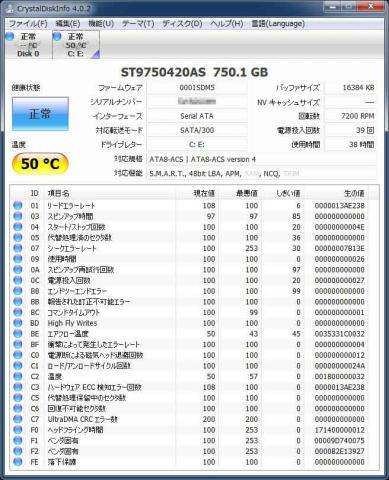This screenshot has width=389, height=480.
Task: Click status orb for ID F0 row
Action: [18, 430]
